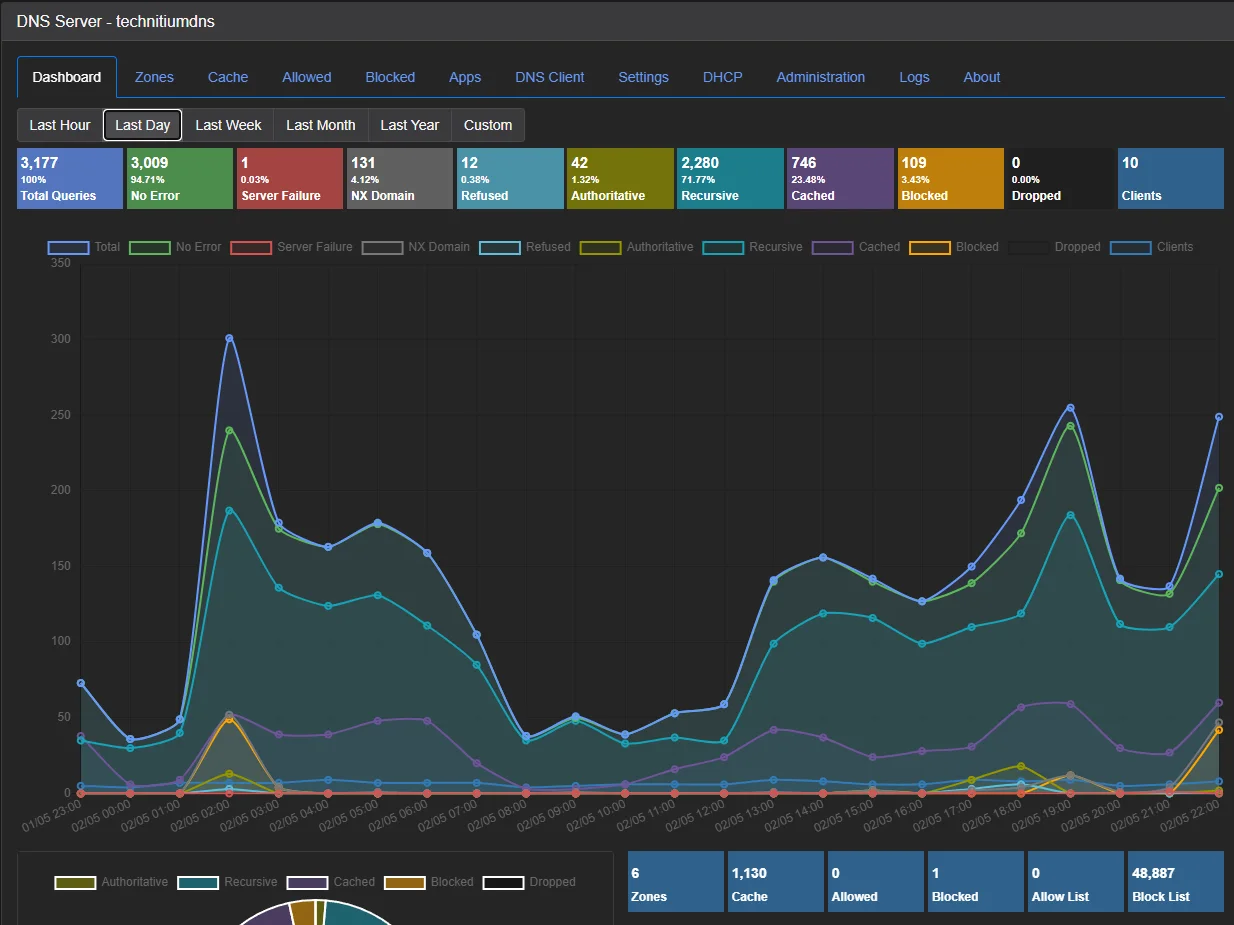
Task: Click the Total peak point near 300
Action: pyautogui.click(x=229, y=338)
